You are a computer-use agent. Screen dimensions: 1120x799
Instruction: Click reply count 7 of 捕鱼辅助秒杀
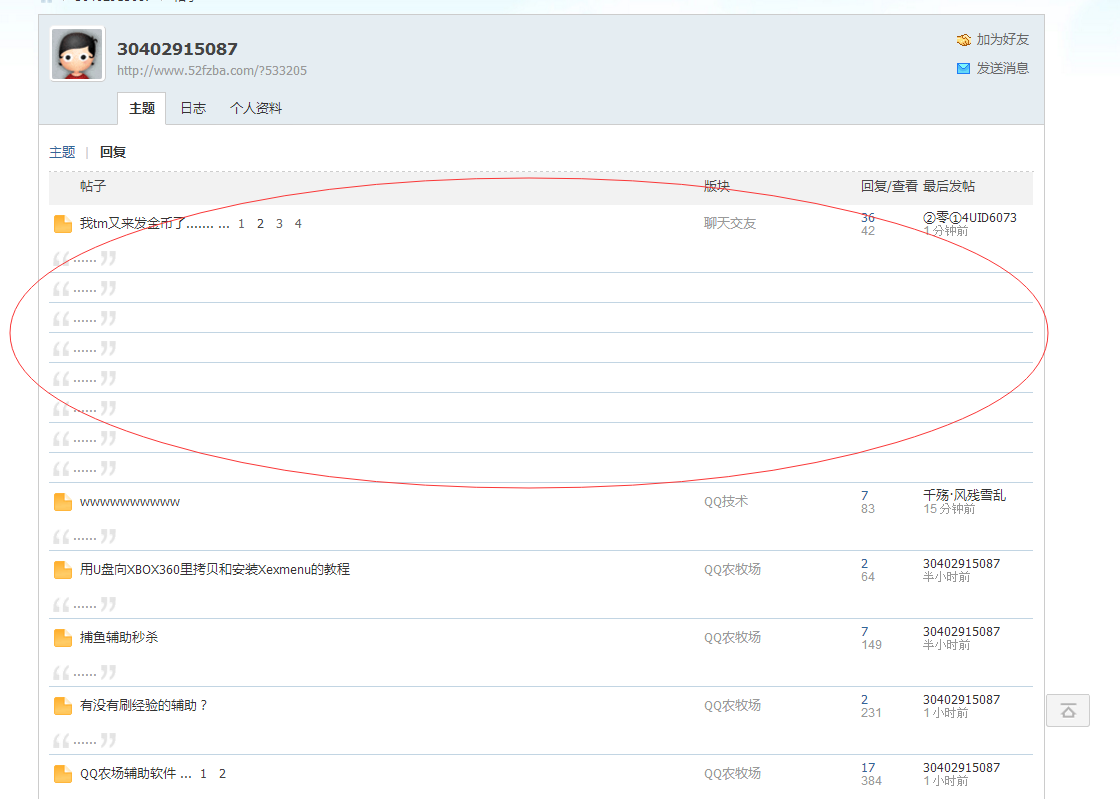click(864, 631)
